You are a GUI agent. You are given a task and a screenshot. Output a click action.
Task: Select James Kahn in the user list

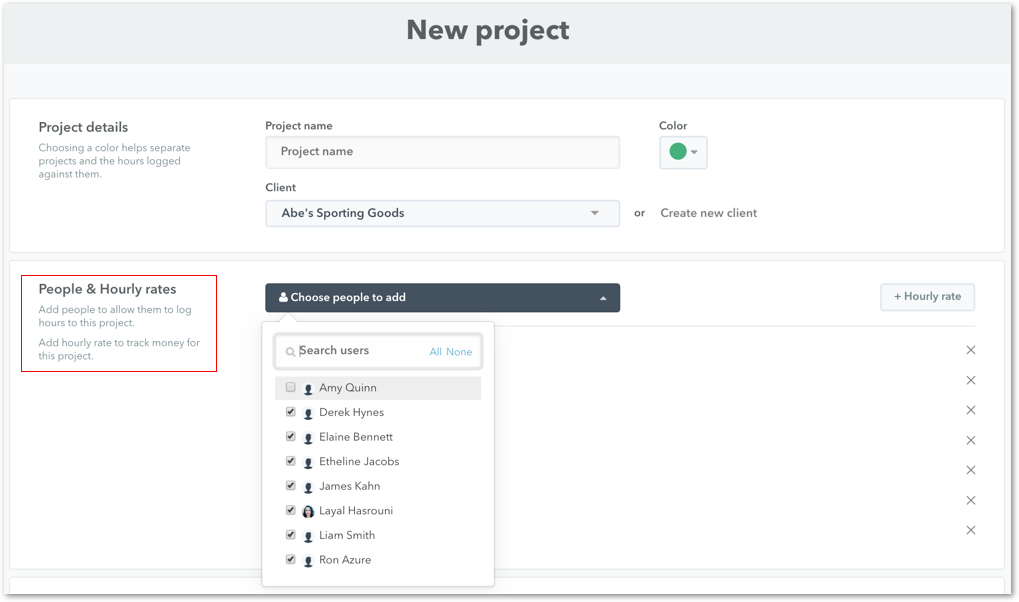pos(349,486)
